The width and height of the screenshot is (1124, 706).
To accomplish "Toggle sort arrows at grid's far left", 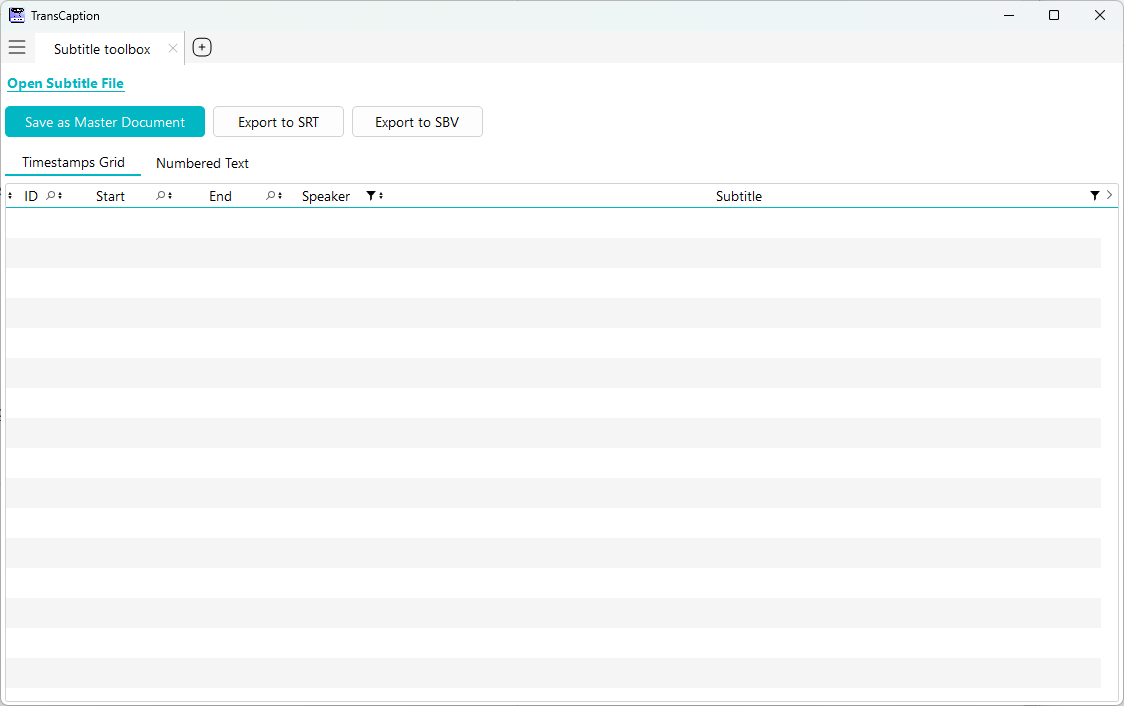I will 10,196.
